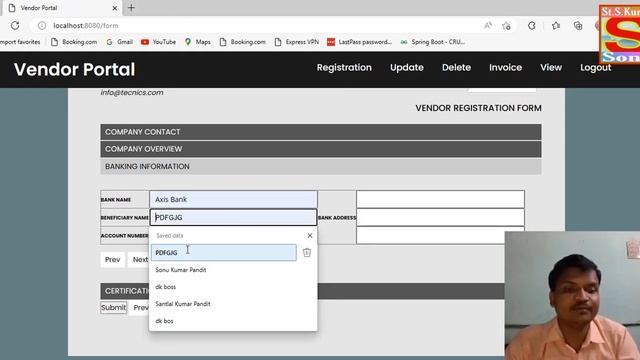Image resolution: width=640 pixels, height=360 pixels.
Task: Close the Saved data autofill popup
Action: 310,236
